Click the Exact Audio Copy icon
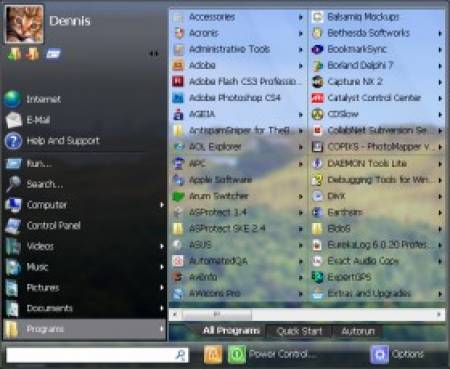 click(317, 261)
